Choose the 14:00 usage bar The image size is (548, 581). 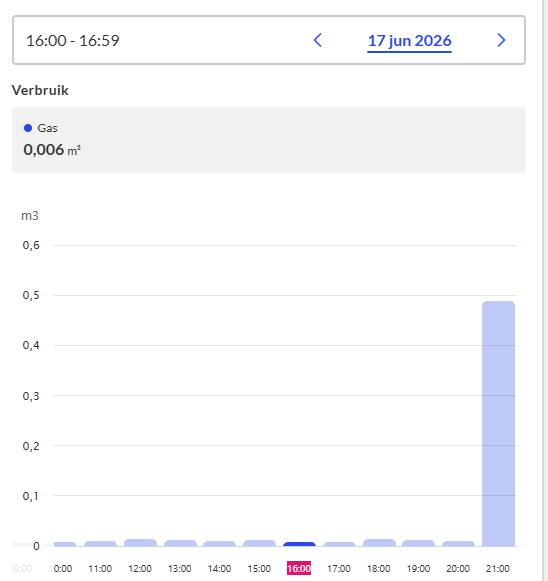219,544
